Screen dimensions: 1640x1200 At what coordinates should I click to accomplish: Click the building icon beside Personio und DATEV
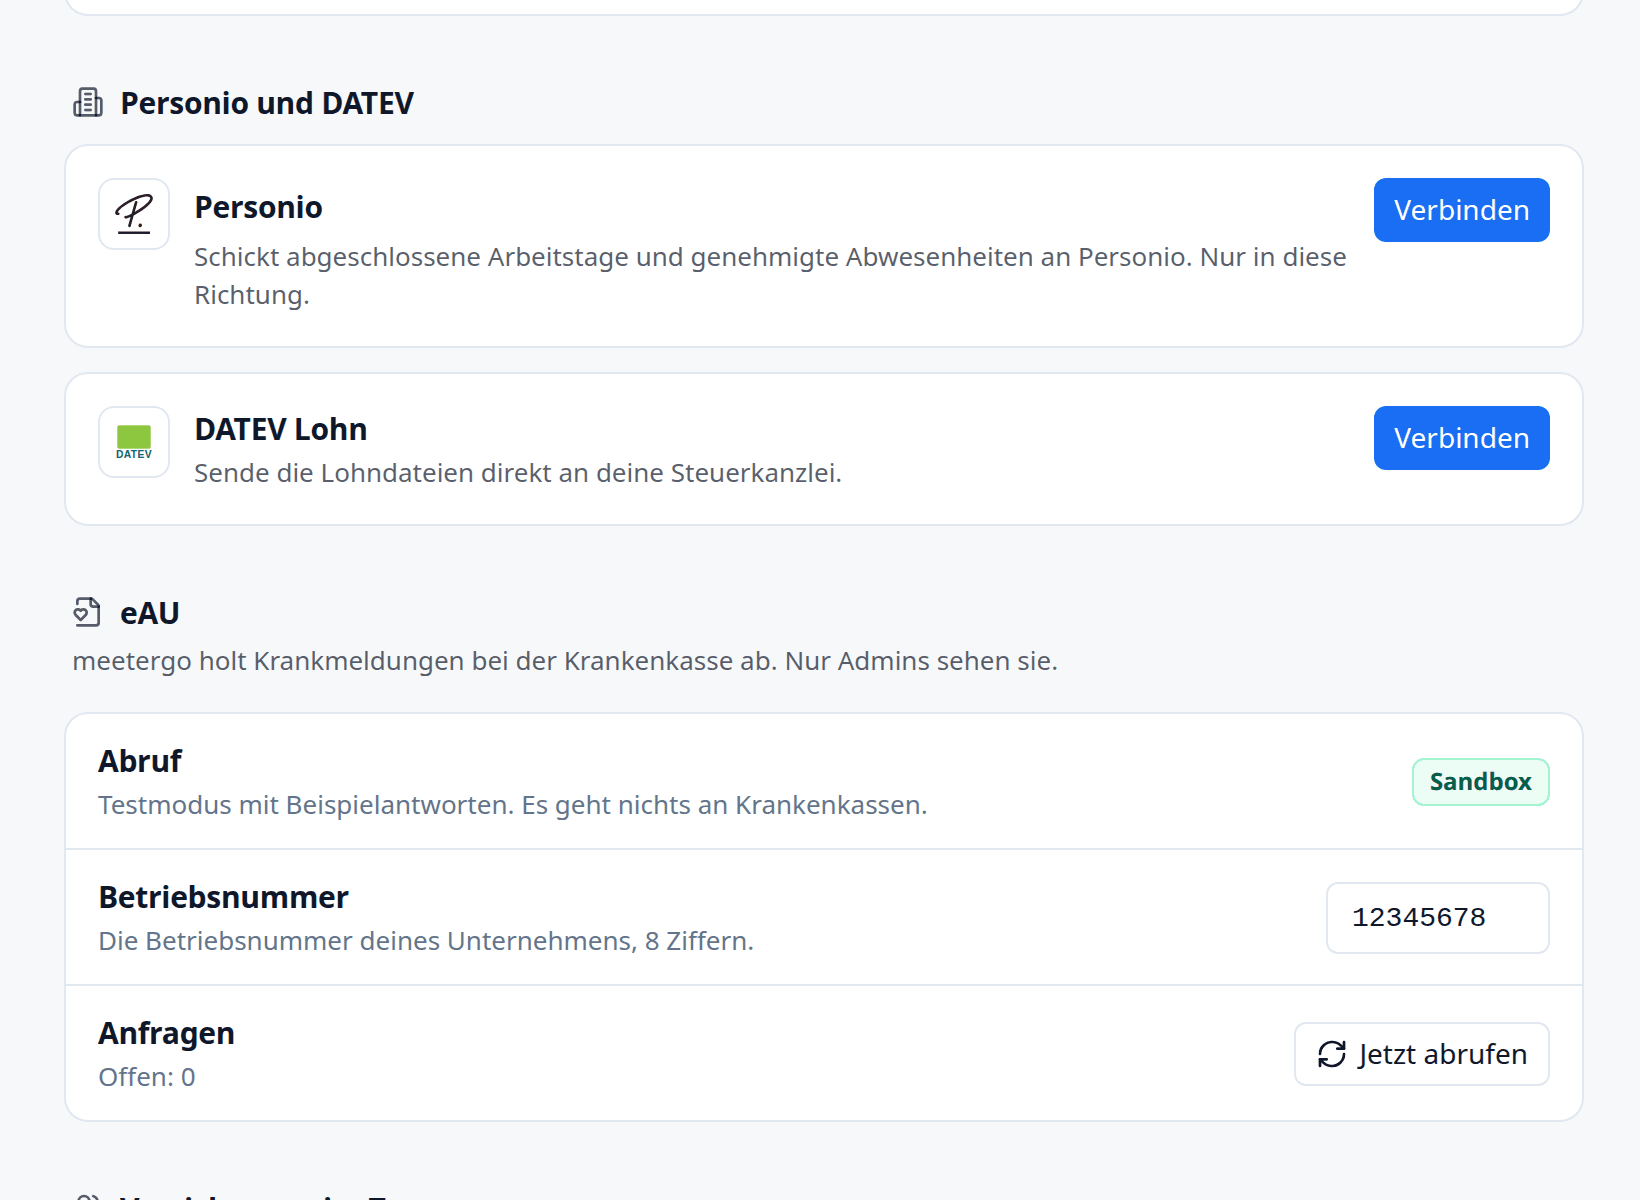coord(88,102)
